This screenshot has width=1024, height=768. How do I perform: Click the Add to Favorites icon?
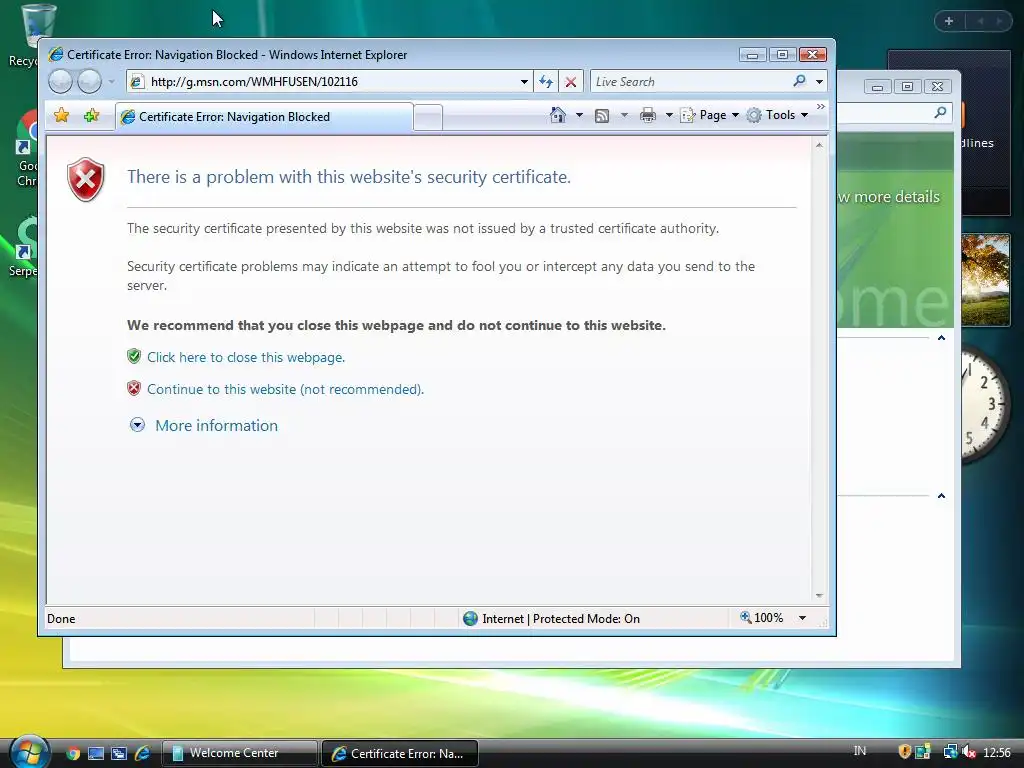[x=91, y=116]
